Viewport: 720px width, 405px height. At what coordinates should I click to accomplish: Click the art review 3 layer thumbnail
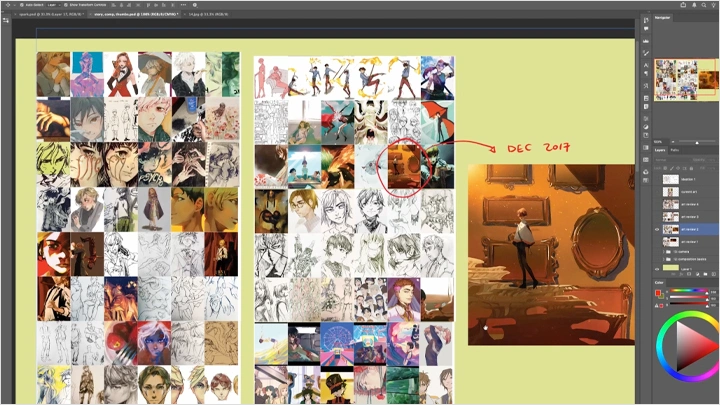671,217
